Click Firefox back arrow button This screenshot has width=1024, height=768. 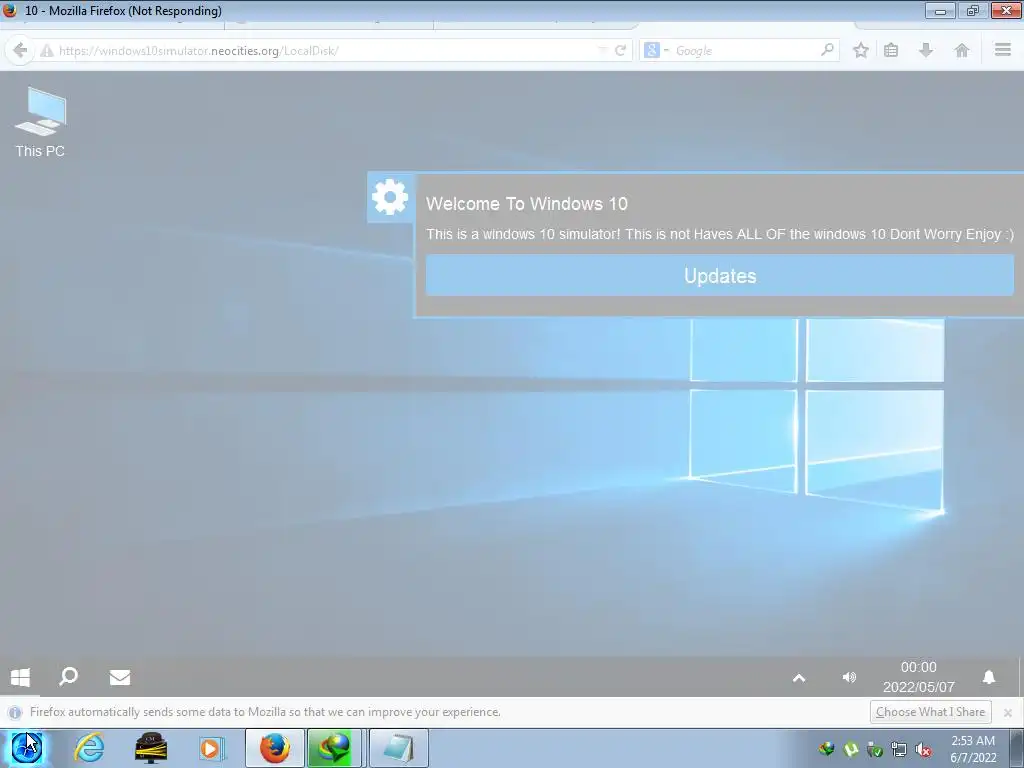point(20,50)
